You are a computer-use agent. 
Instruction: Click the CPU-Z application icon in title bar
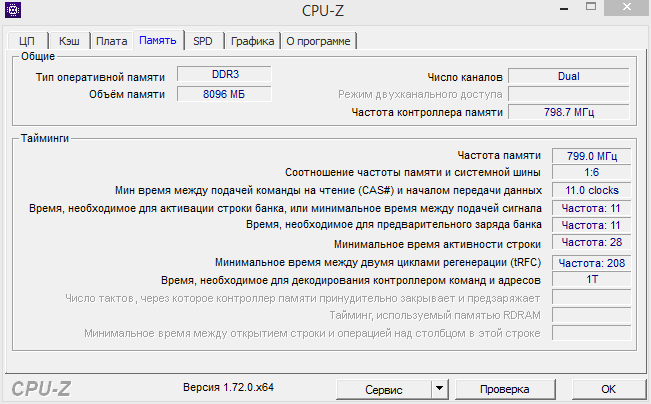point(12,10)
